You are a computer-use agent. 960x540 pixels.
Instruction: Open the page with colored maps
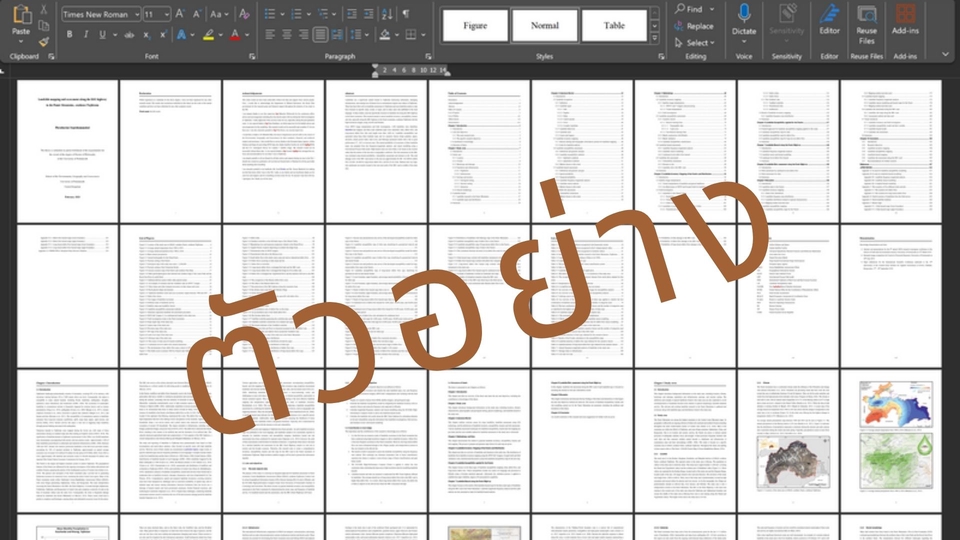(x=891, y=441)
